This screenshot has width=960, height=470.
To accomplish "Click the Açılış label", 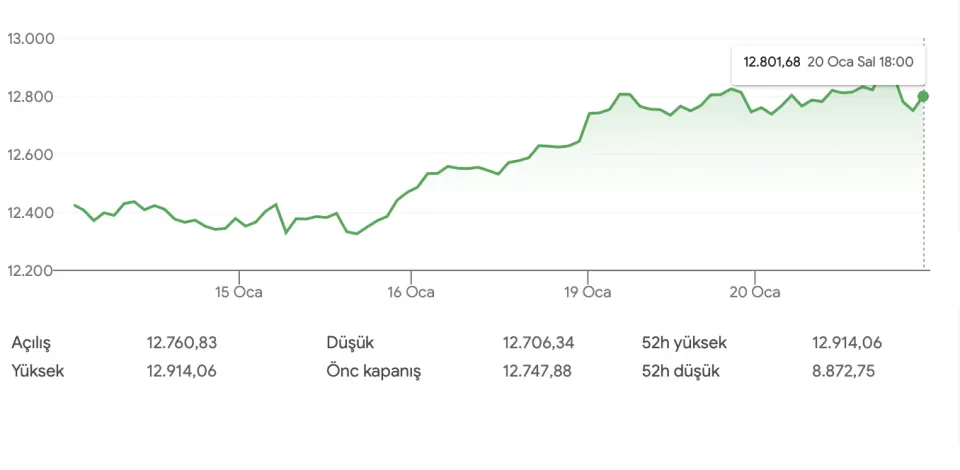I will 31,343.
